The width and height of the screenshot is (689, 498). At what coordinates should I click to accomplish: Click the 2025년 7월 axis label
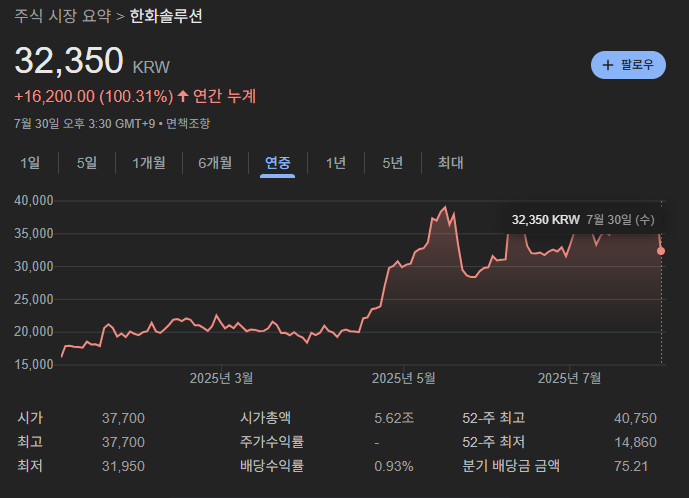(569, 378)
